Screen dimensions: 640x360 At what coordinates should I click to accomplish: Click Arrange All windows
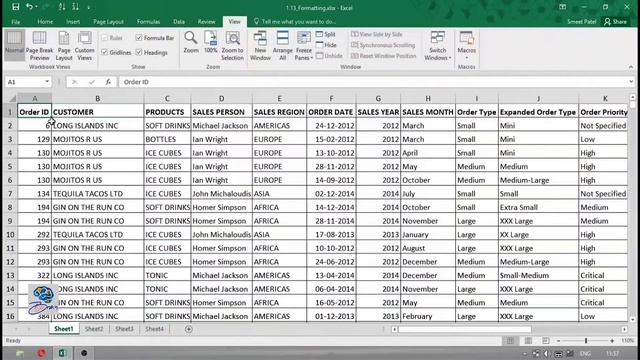tap(282, 46)
